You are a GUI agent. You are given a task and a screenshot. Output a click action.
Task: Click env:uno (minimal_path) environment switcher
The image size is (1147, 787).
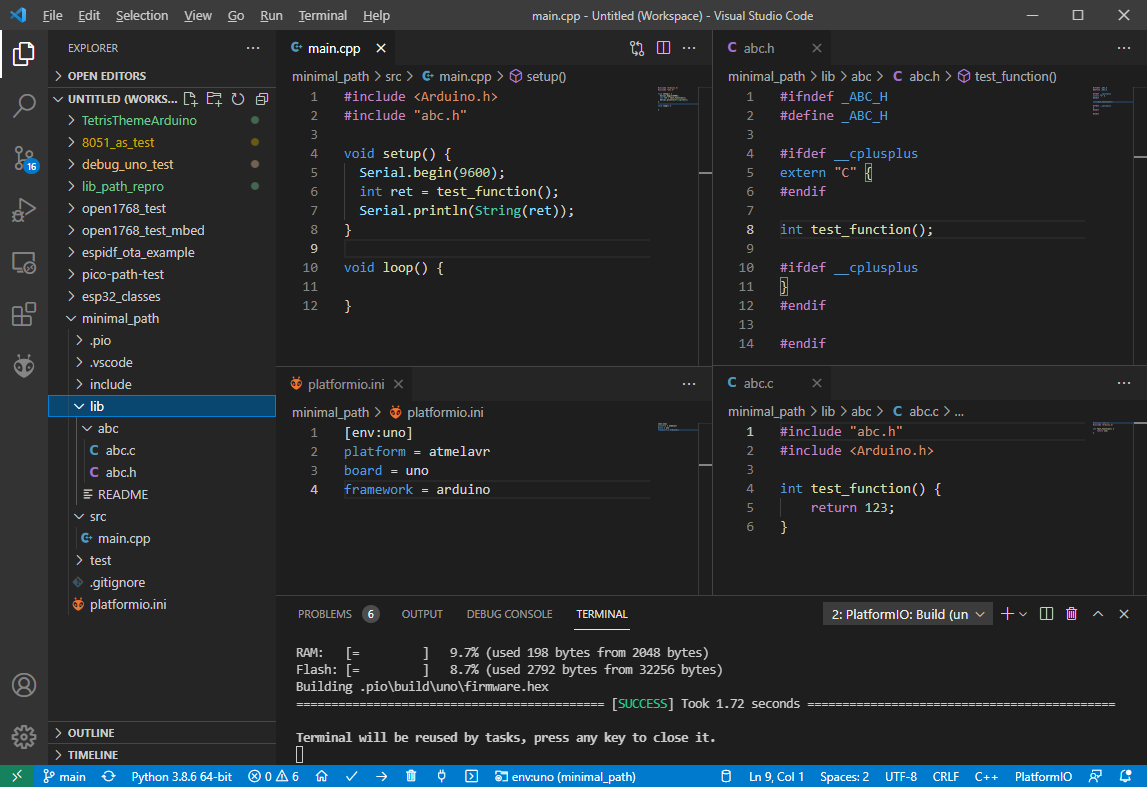pyautogui.click(x=565, y=777)
